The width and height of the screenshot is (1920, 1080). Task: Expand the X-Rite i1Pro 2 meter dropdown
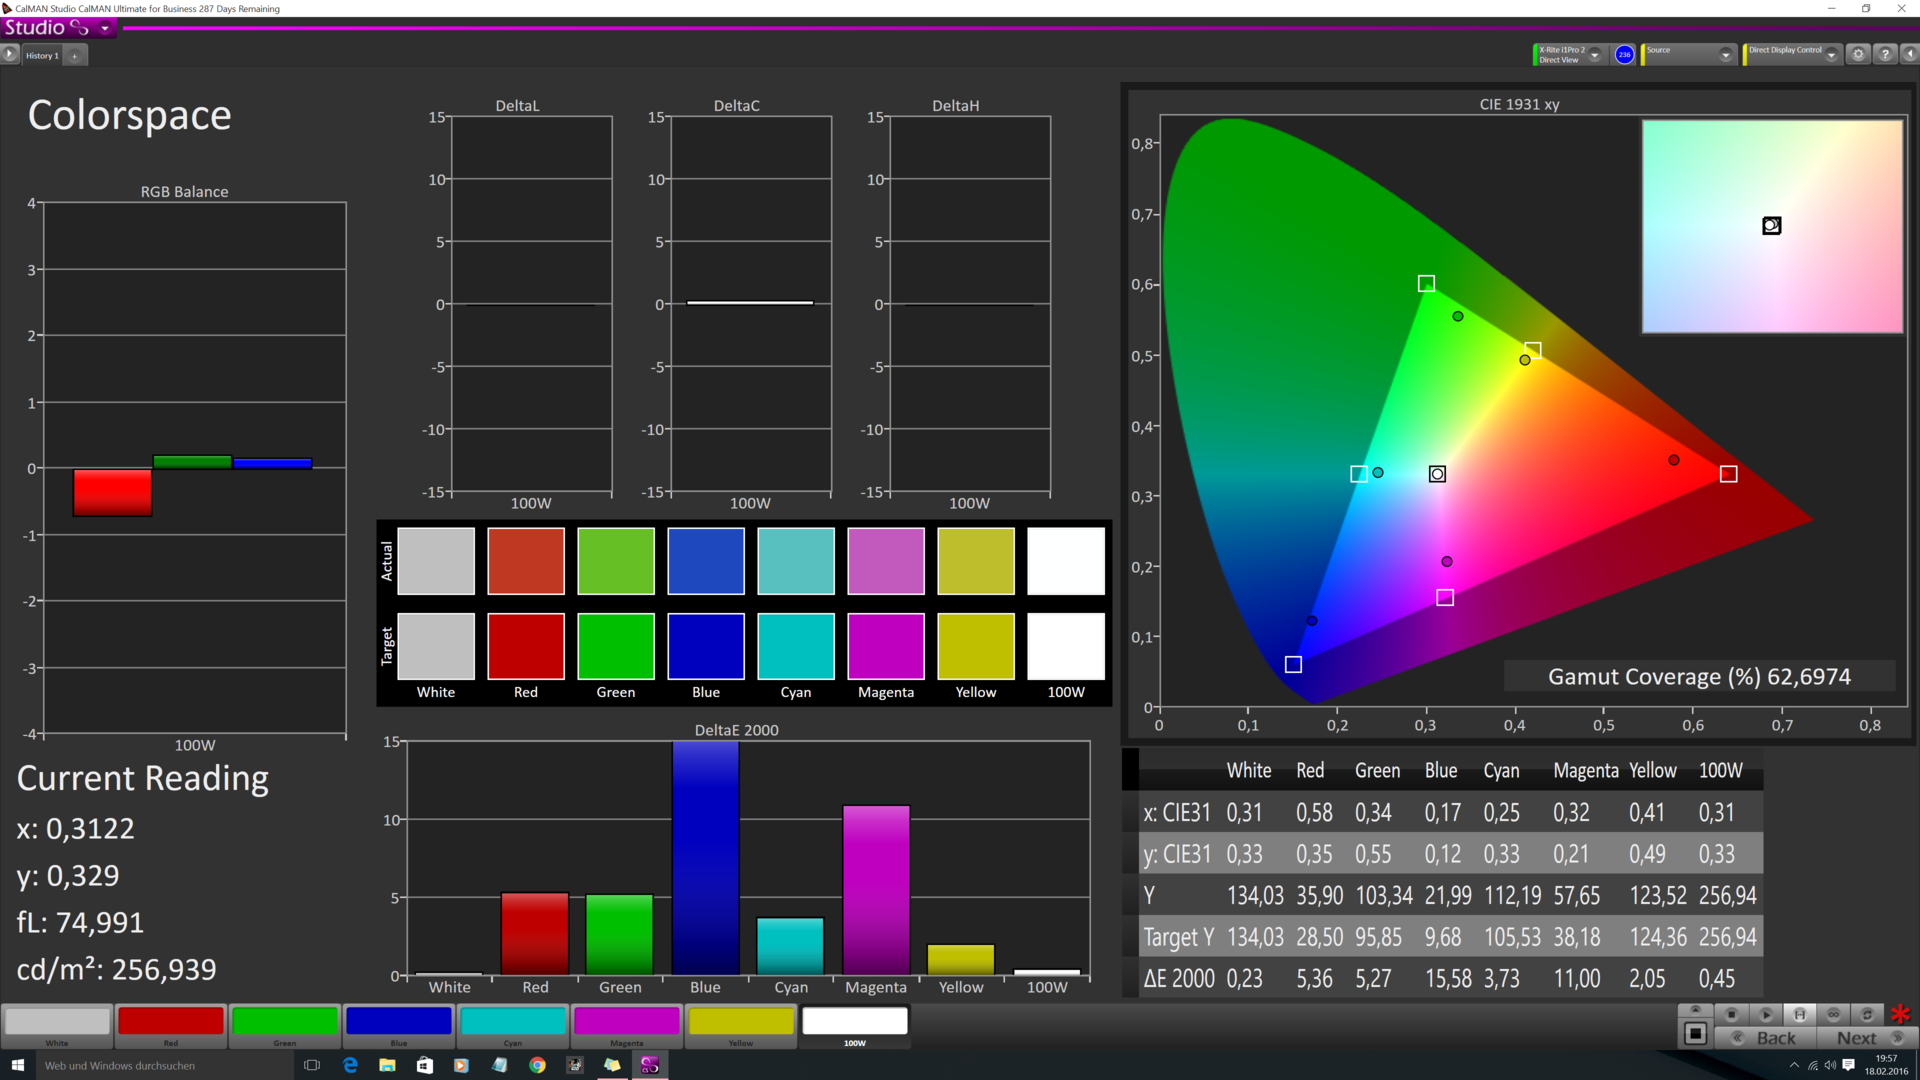(x=1595, y=55)
